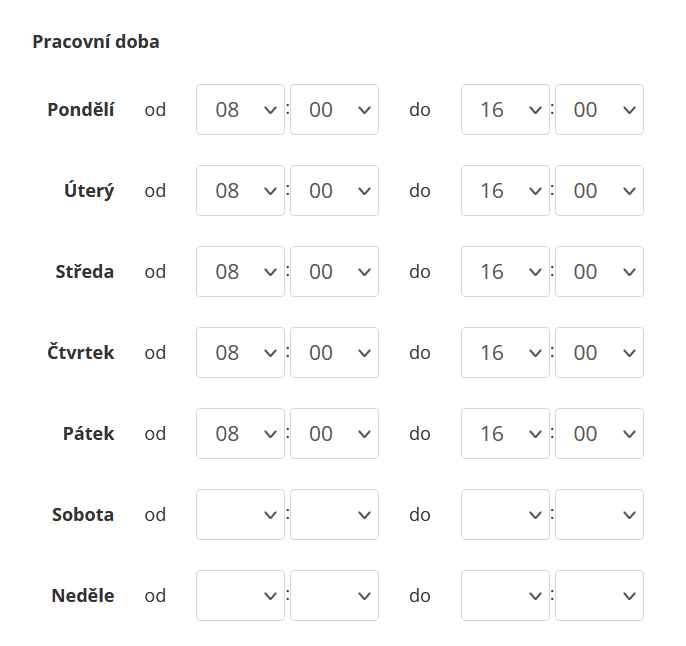
Task: Choose Středa end hour dropdown
Action: click(x=505, y=272)
